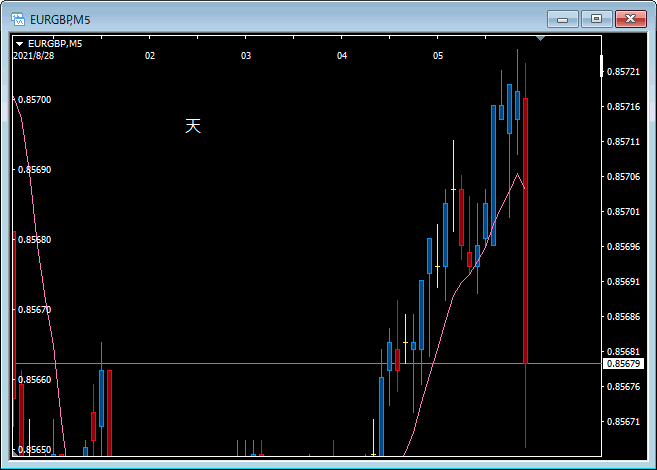Click the chart window icon beside EURGBP,M5 title
Viewport: 657px width, 470px height.
coord(18,19)
